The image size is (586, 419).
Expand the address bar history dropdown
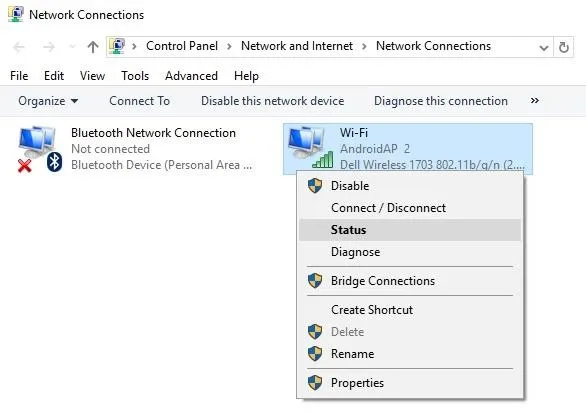(x=544, y=47)
